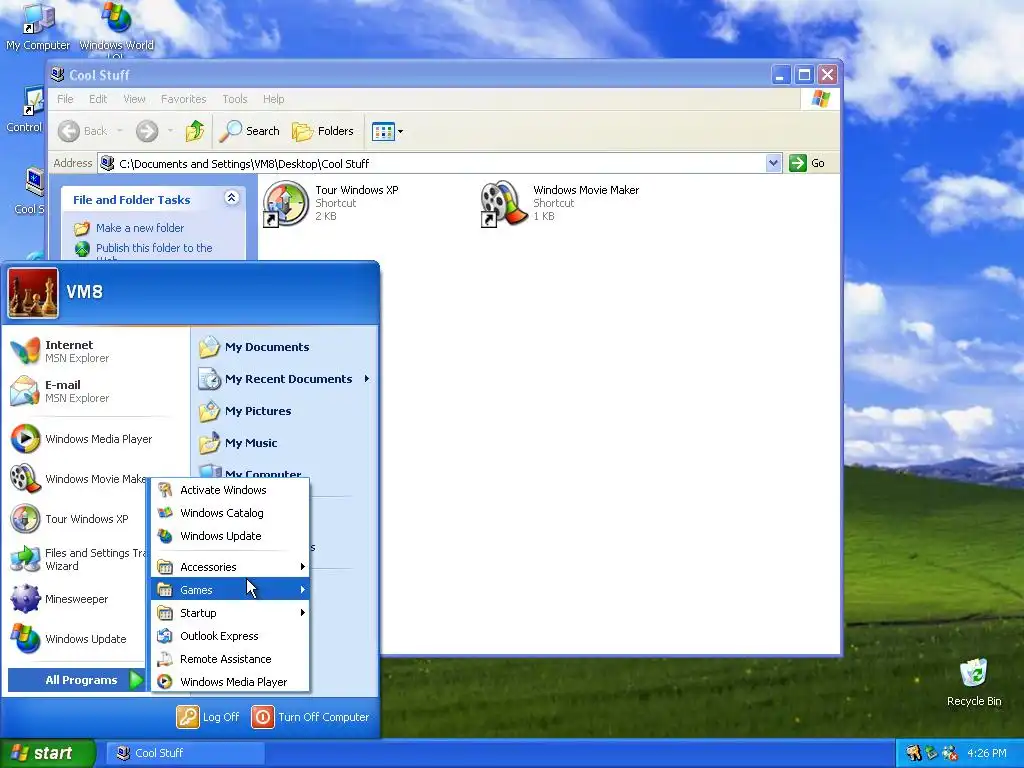Launch Minesweeper from Start menu
Image resolution: width=1024 pixels, height=768 pixels.
[x=78, y=599]
